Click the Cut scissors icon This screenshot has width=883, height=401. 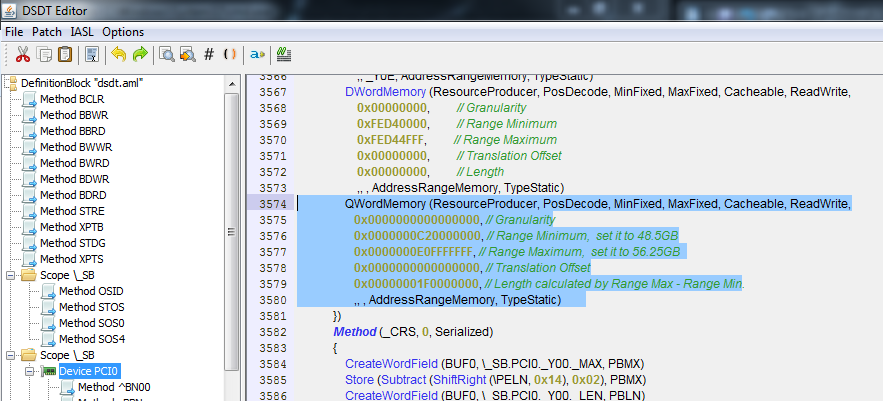(22, 55)
